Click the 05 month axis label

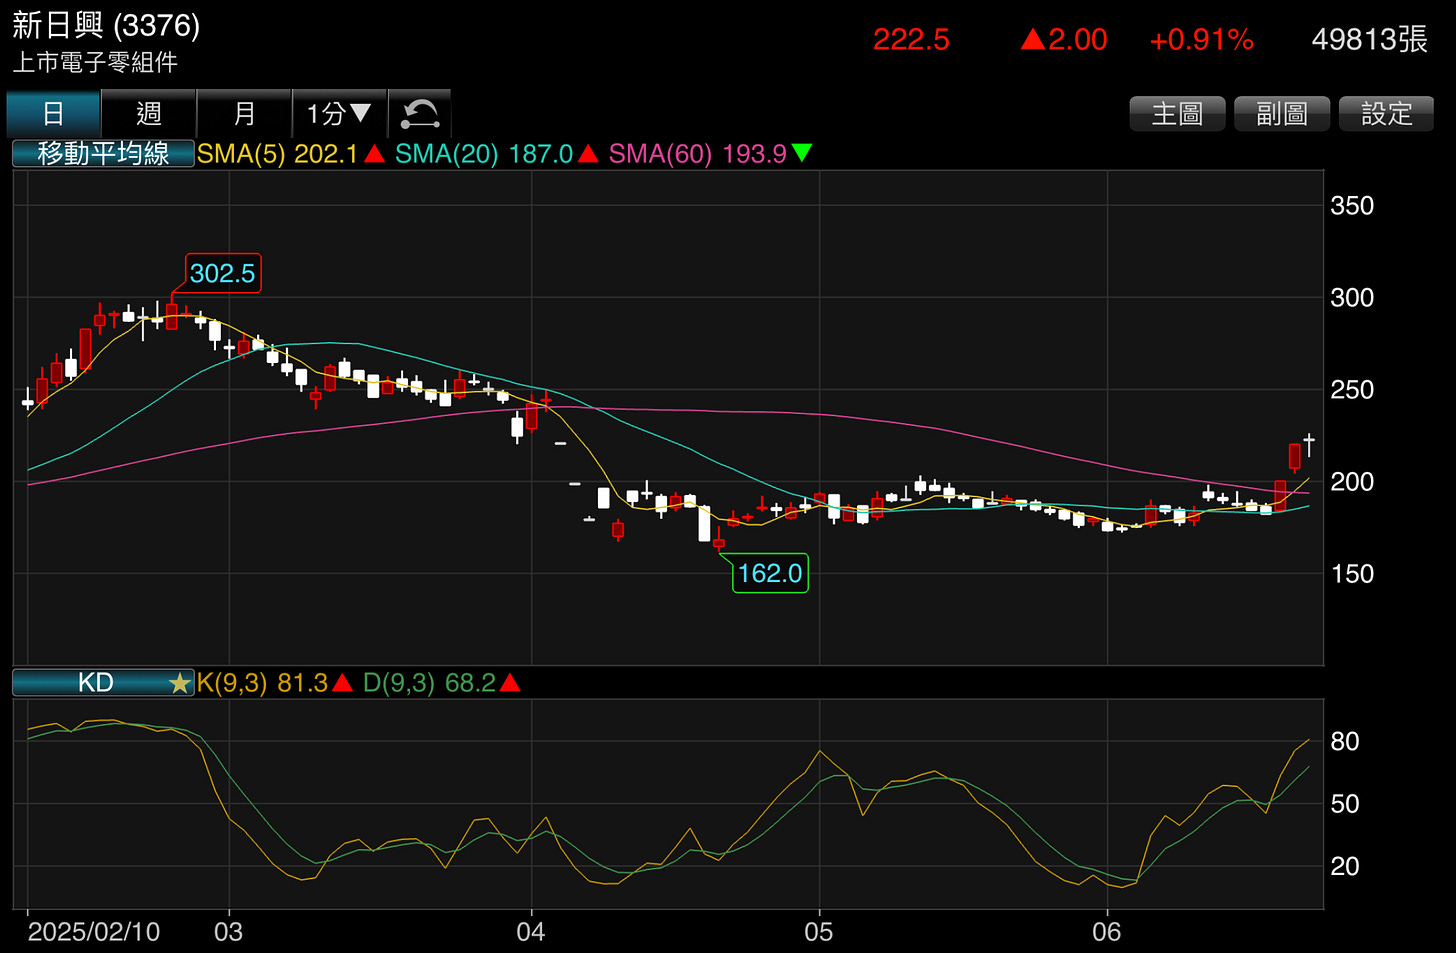819,932
